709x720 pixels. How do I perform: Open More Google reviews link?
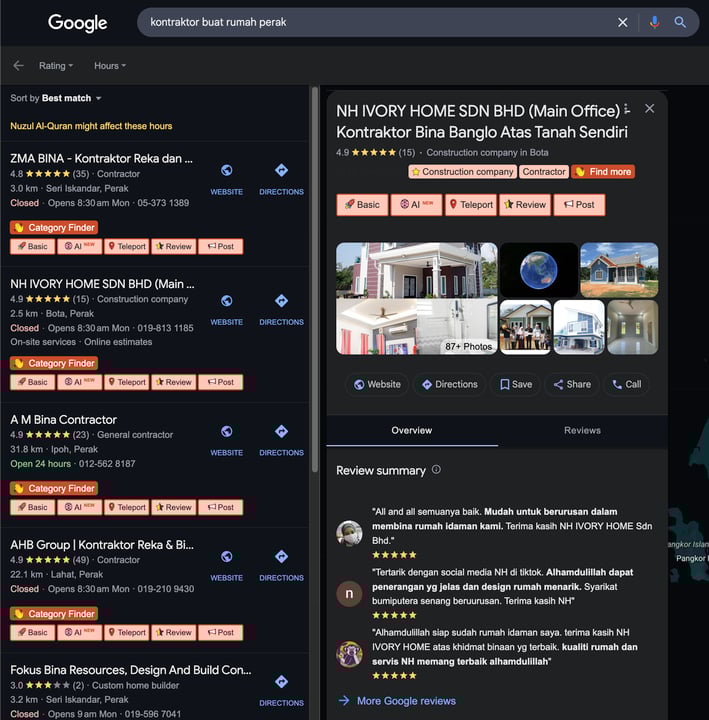(x=397, y=701)
